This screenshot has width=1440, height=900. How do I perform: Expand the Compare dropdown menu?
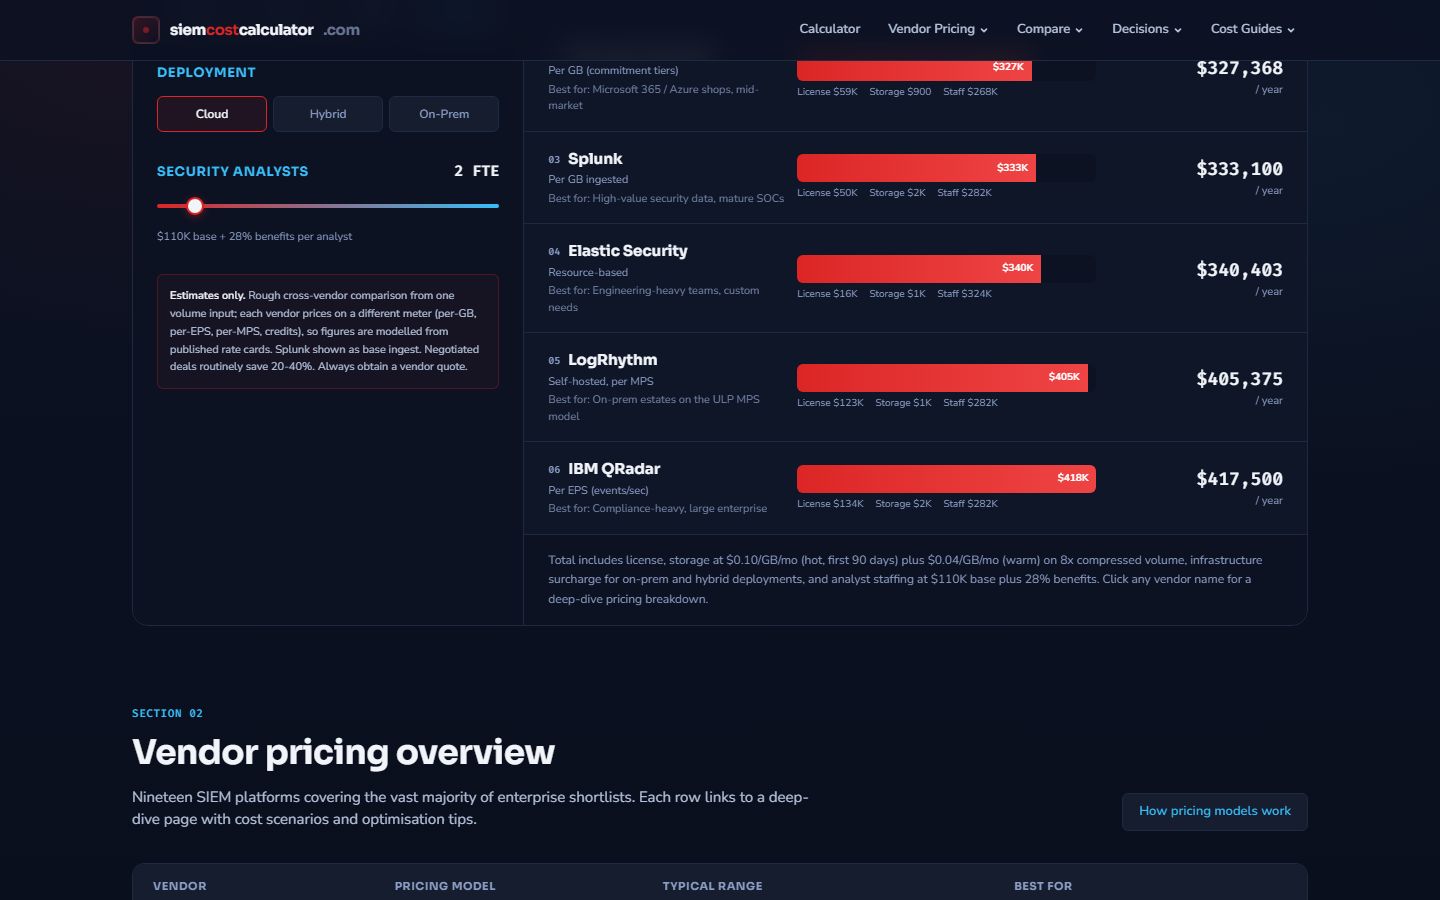tap(1050, 29)
